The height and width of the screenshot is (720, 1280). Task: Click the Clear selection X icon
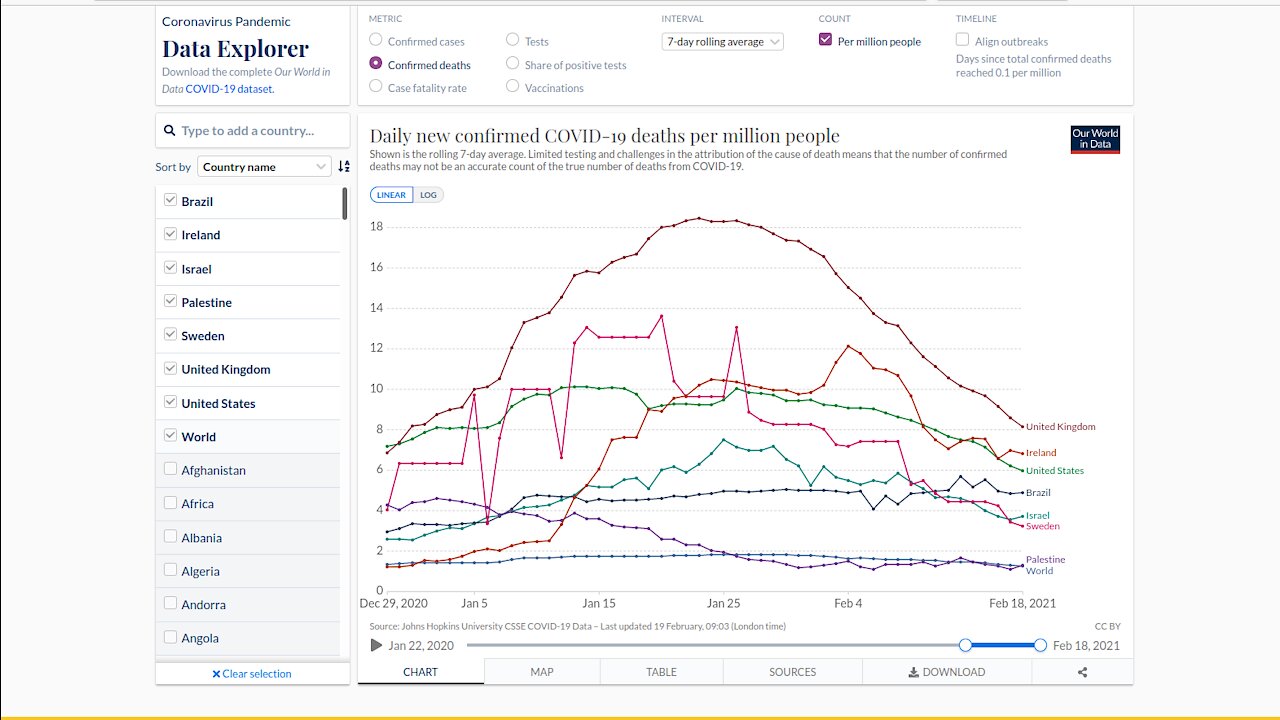(216, 674)
